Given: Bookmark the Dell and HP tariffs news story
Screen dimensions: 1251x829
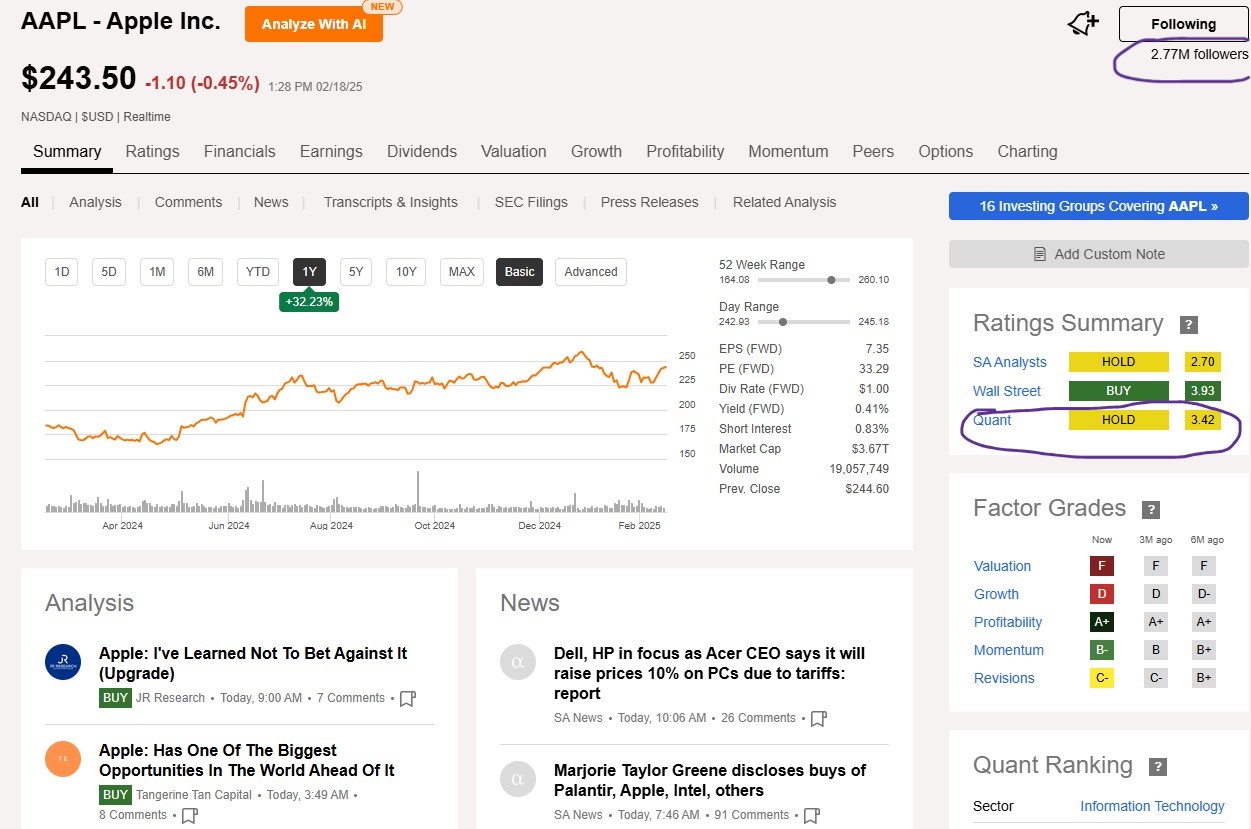Looking at the screenshot, I should [817, 718].
